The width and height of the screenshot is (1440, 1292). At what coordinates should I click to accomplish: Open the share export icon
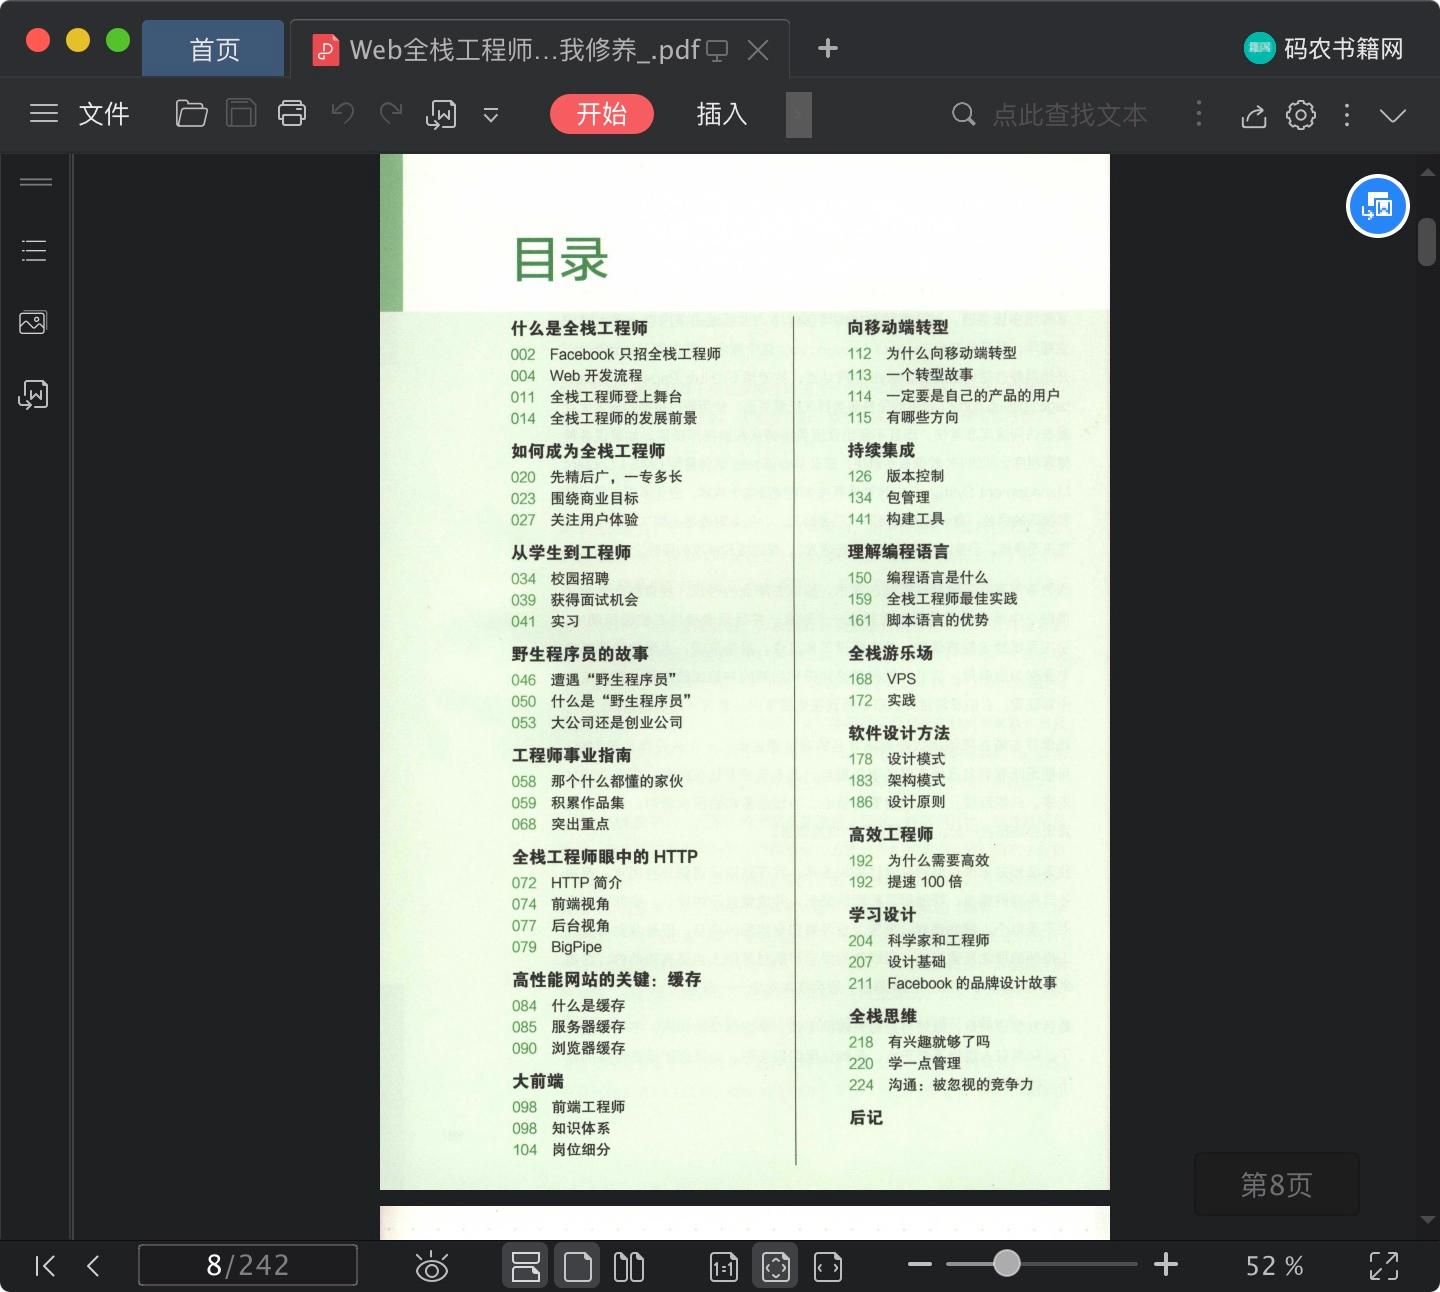(1254, 115)
